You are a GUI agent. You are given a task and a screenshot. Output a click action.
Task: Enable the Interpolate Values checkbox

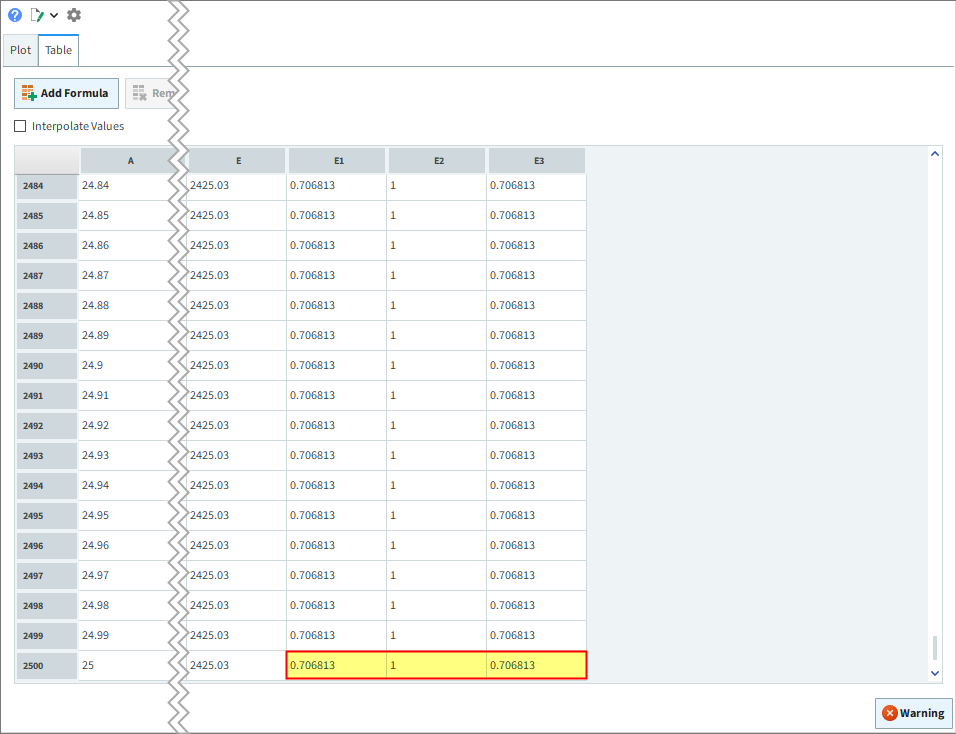pos(20,126)
